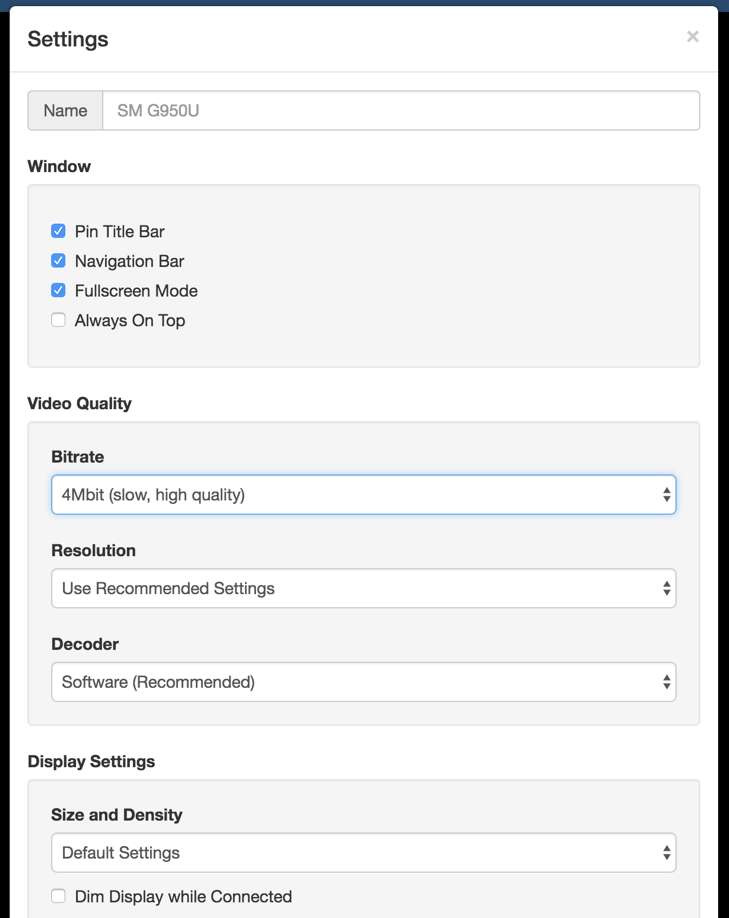The image size is (729, 918).
Task: Select the "Navigation Bar" option text
Action: 129,261
